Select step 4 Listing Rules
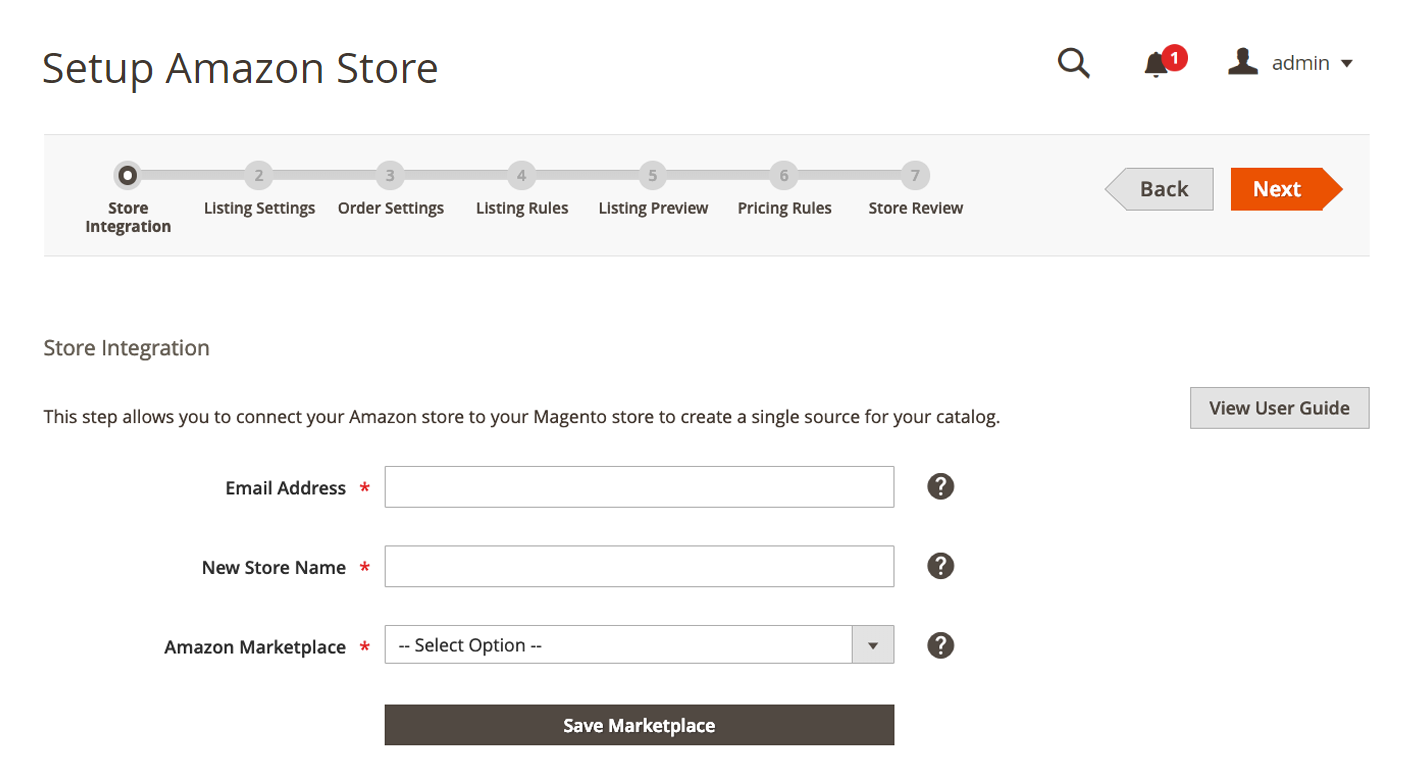Image resolution: width=1416 pixels, height=770 pixels. point(521,177)
